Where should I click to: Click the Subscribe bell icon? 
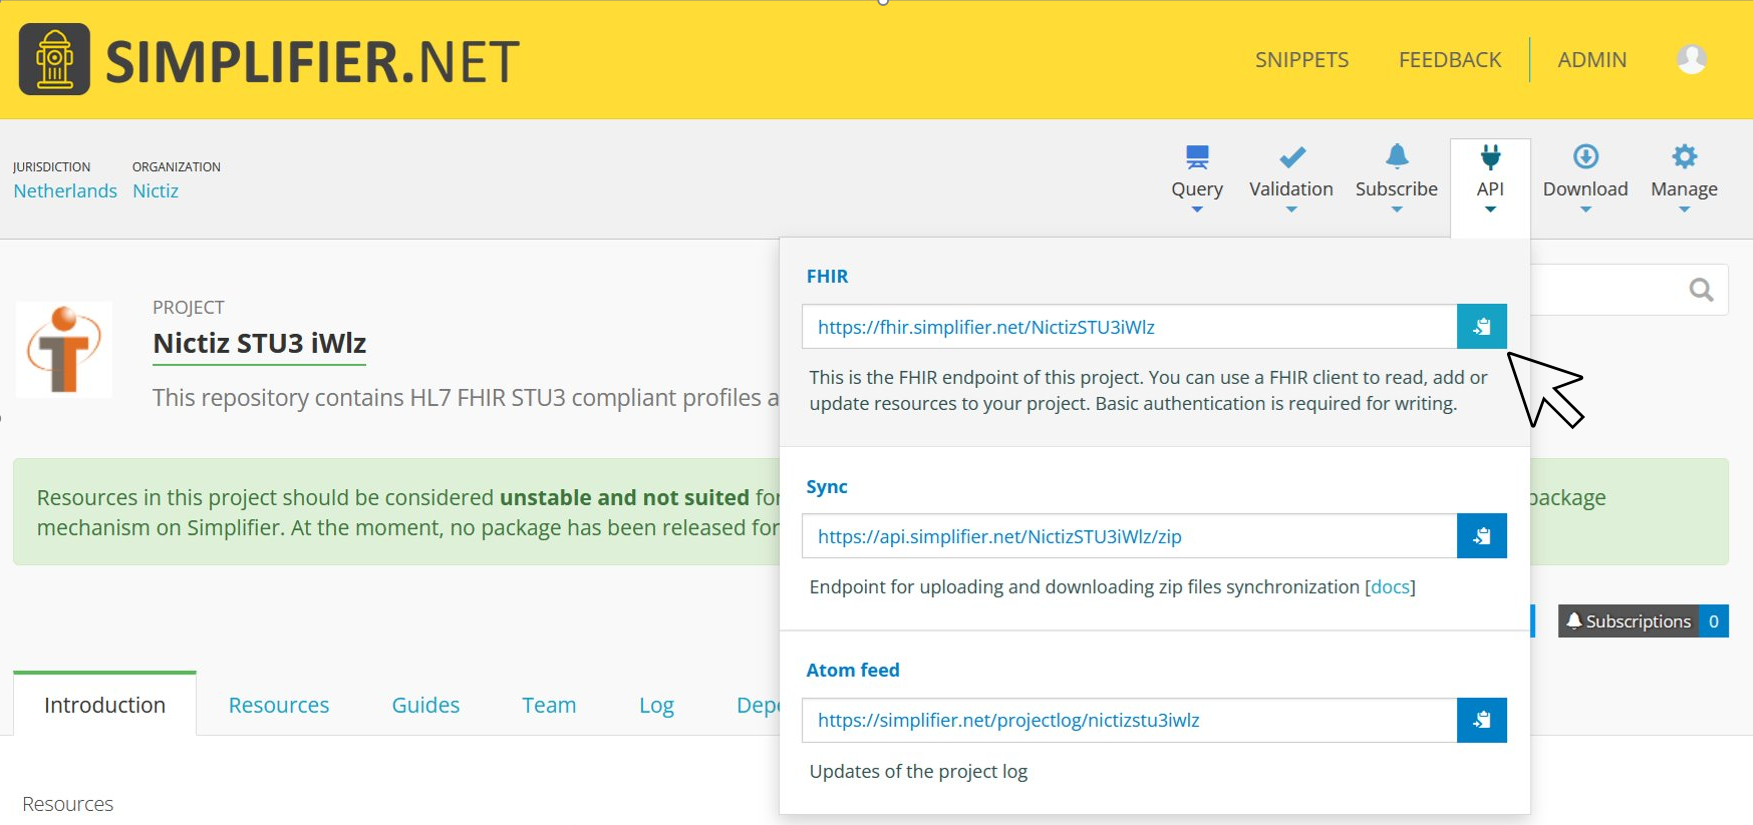click(1396, 156)
